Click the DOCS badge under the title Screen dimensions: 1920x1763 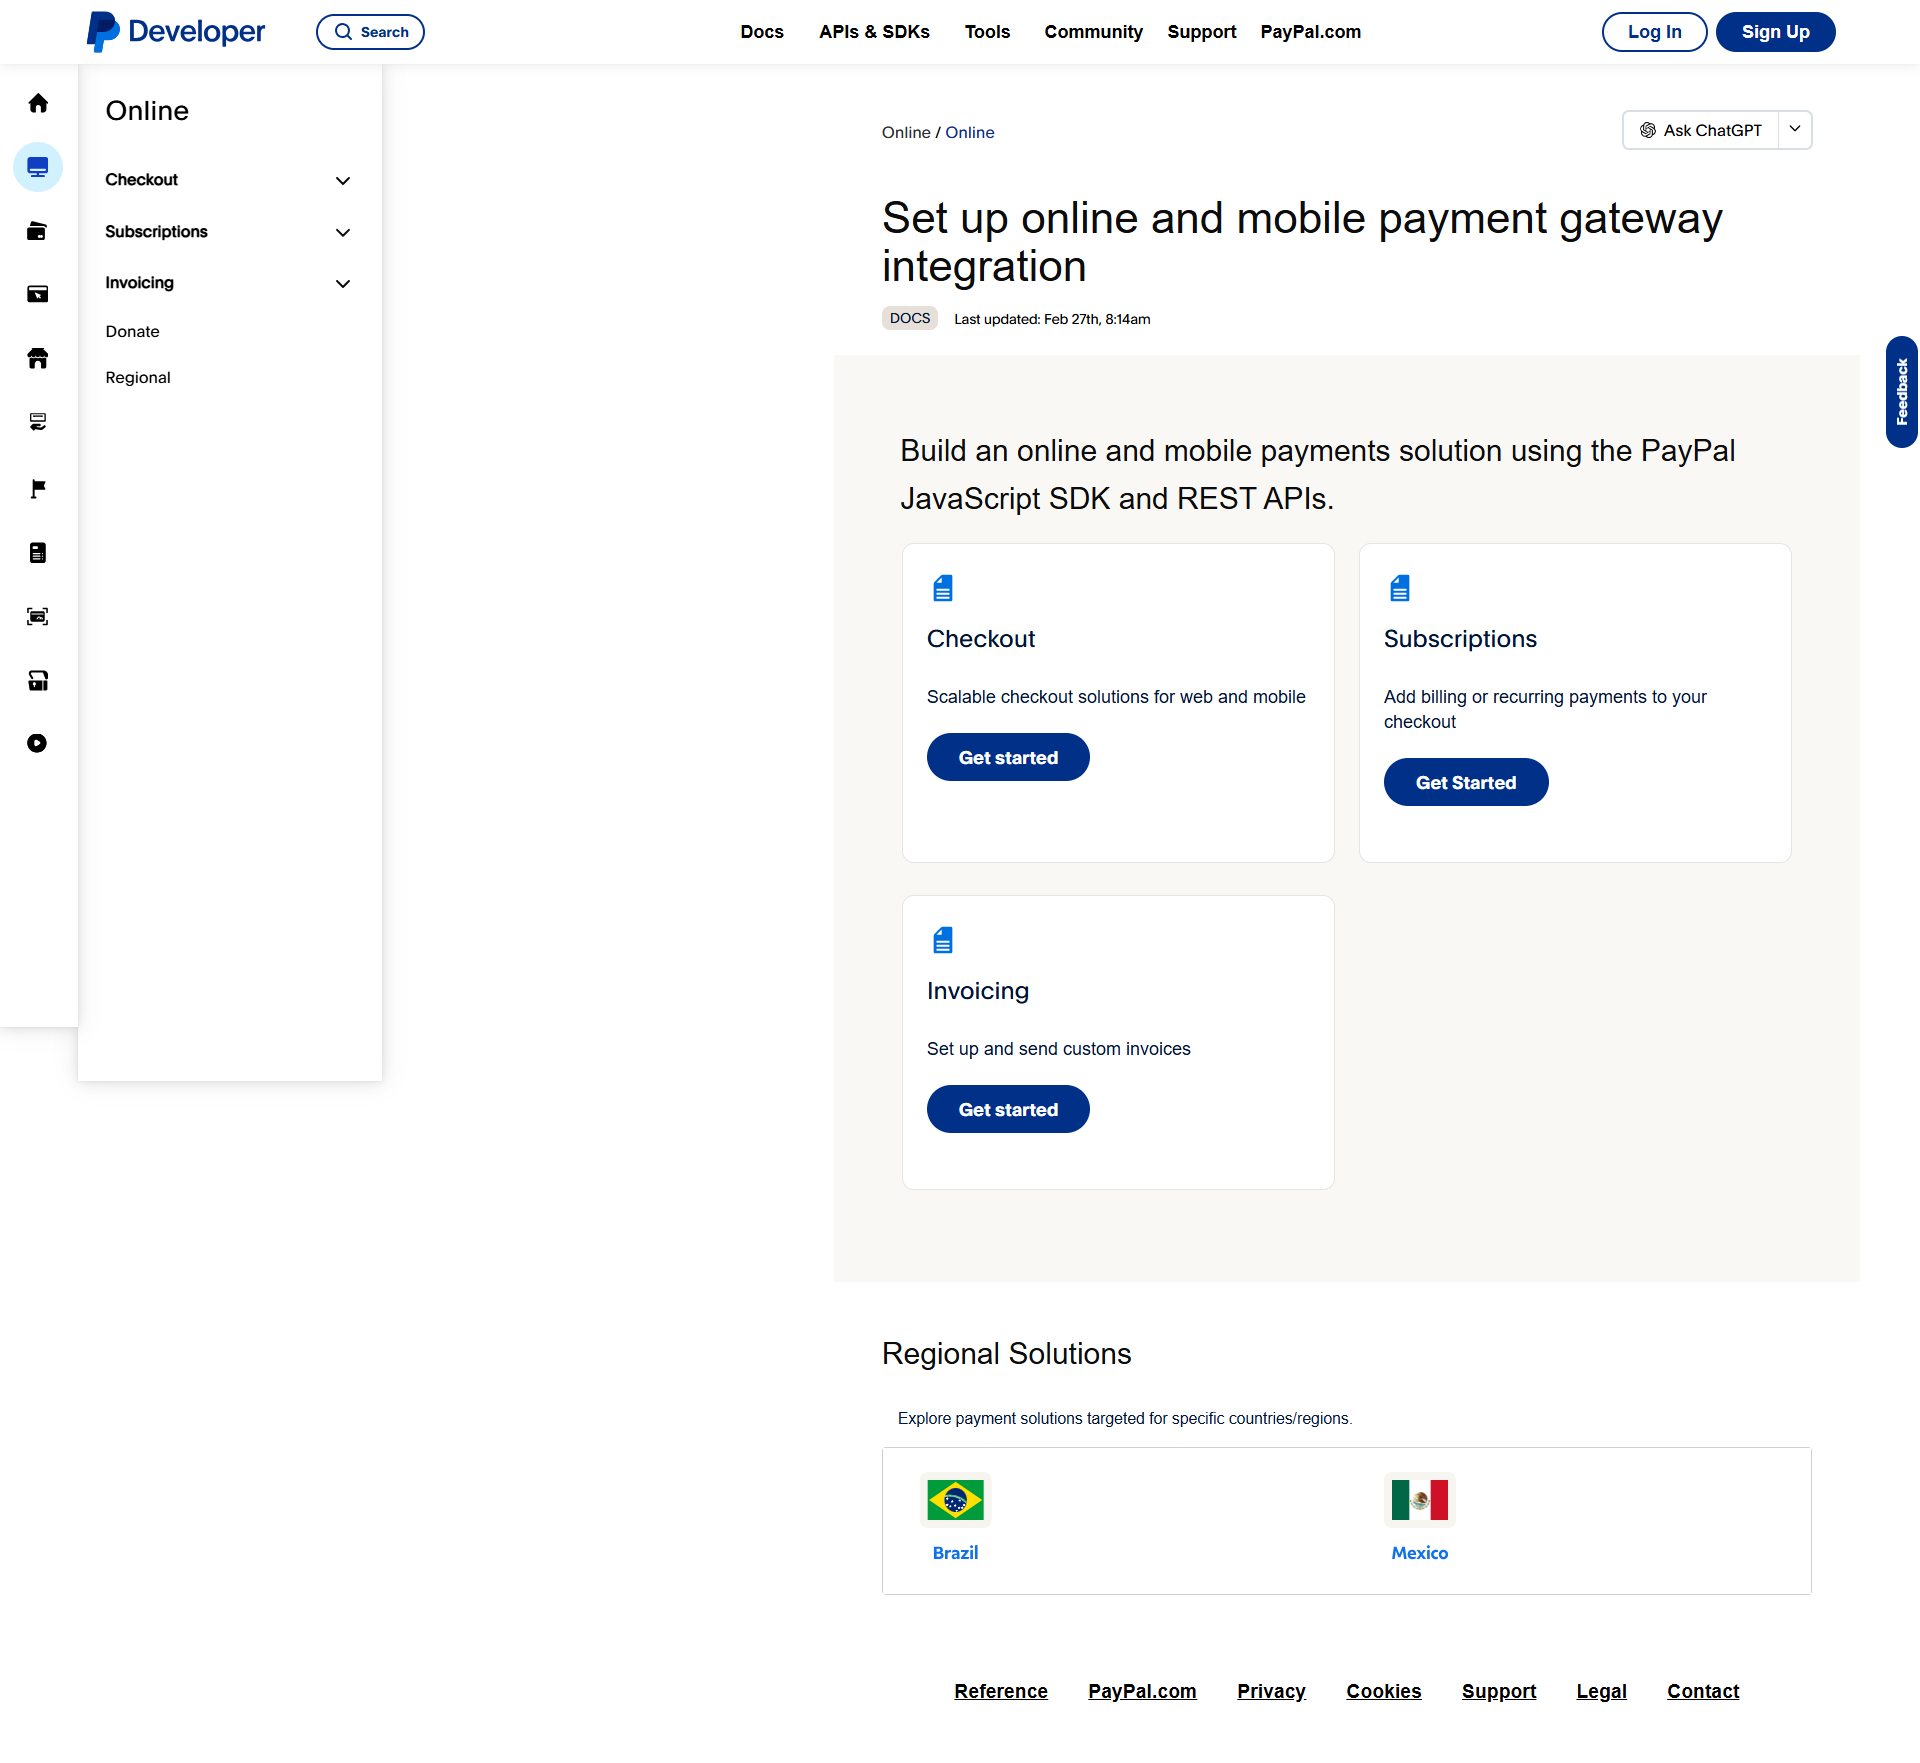[x=910, y=318]
